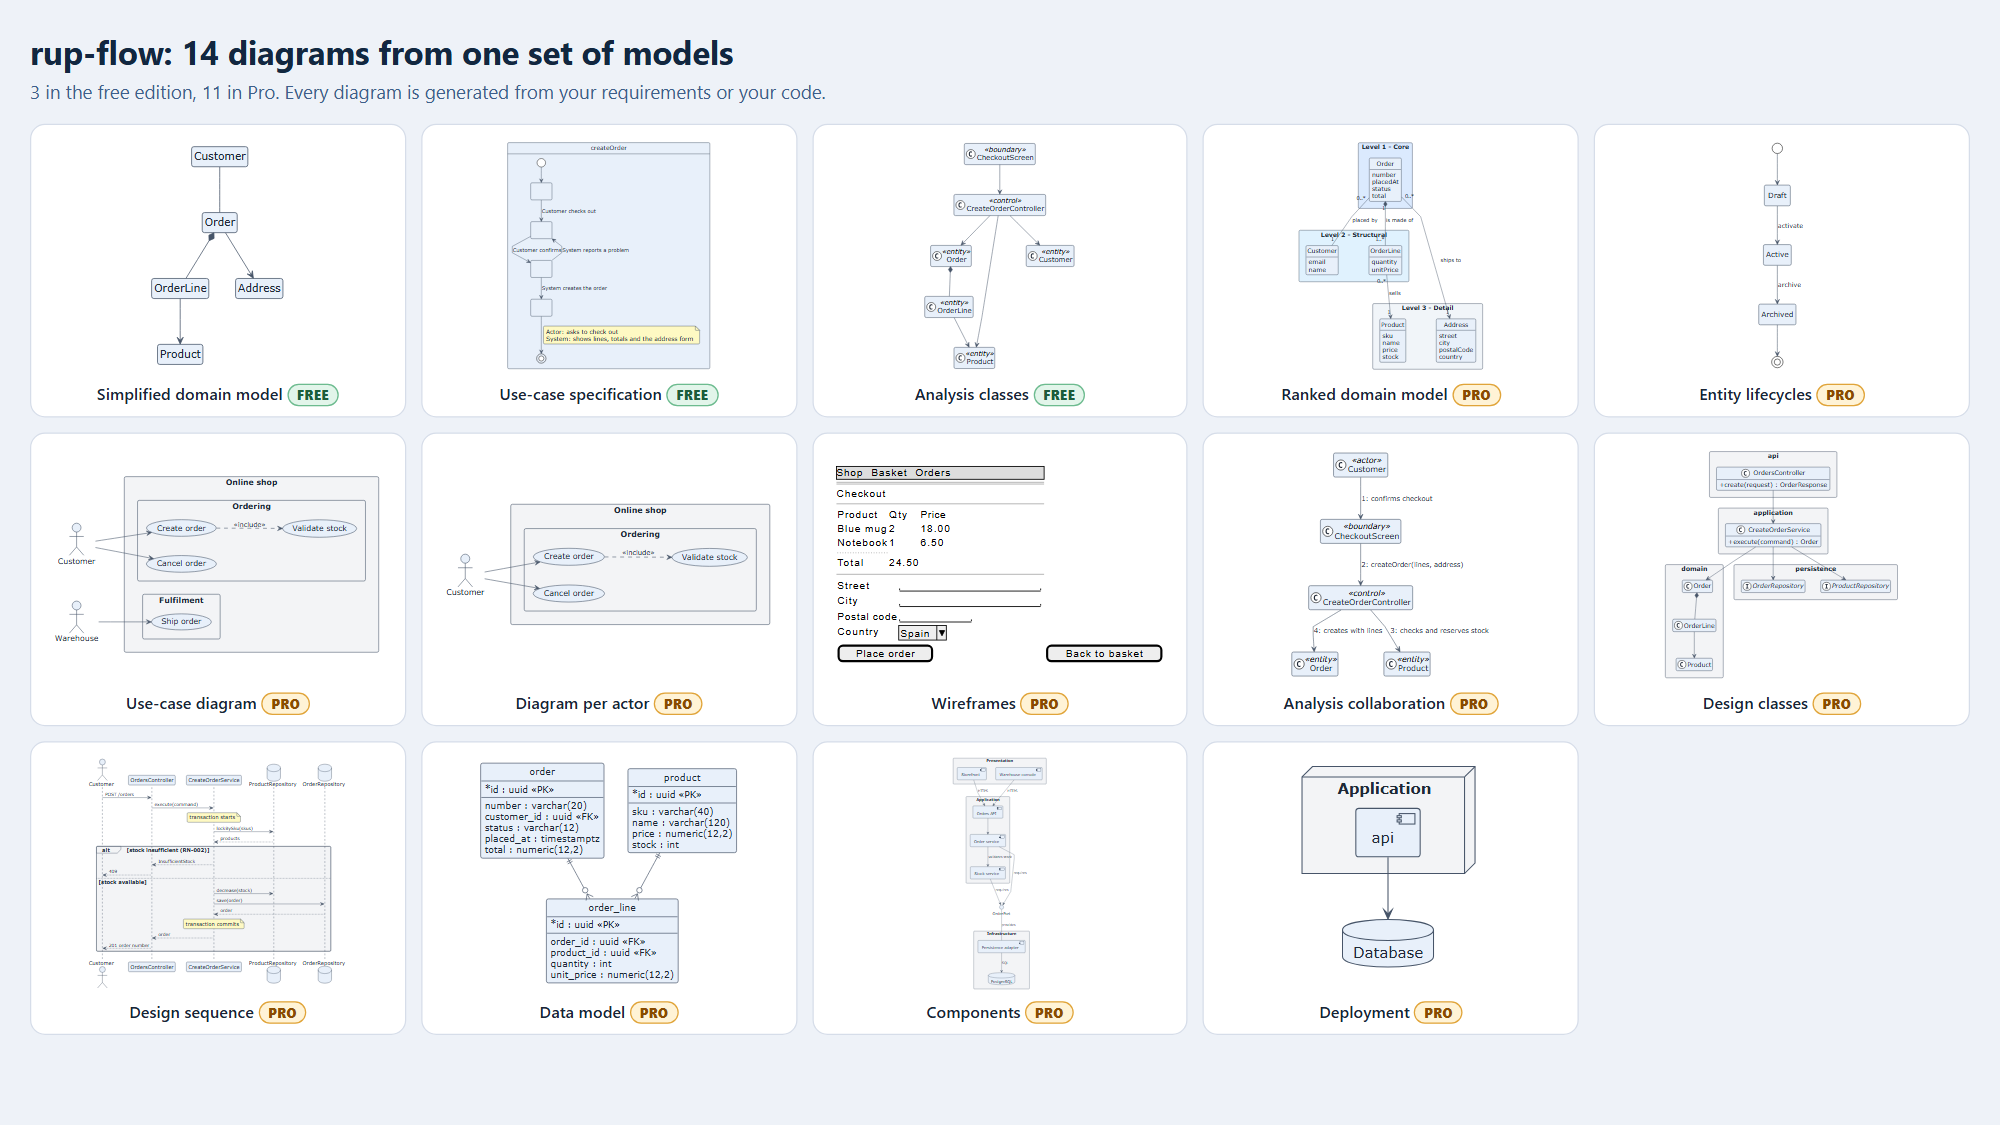The width and height of the screenshot is (2000, 1125).
Task: Click the PRO badge on Data model
Action: pos(654,1013)
